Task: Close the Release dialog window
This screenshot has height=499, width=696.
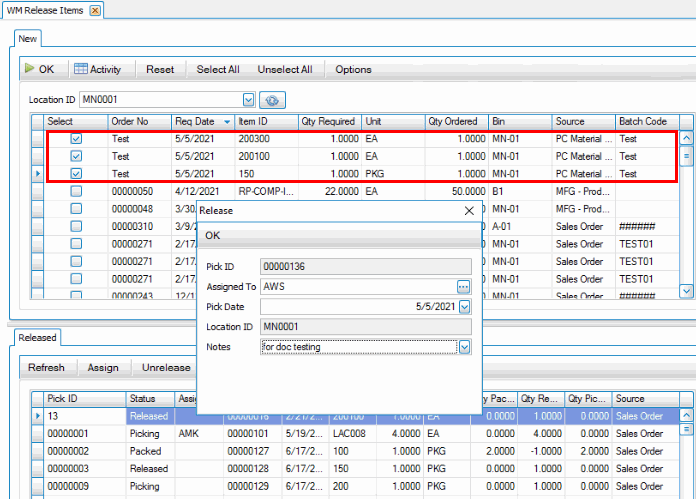Action: tap(469, 211)
